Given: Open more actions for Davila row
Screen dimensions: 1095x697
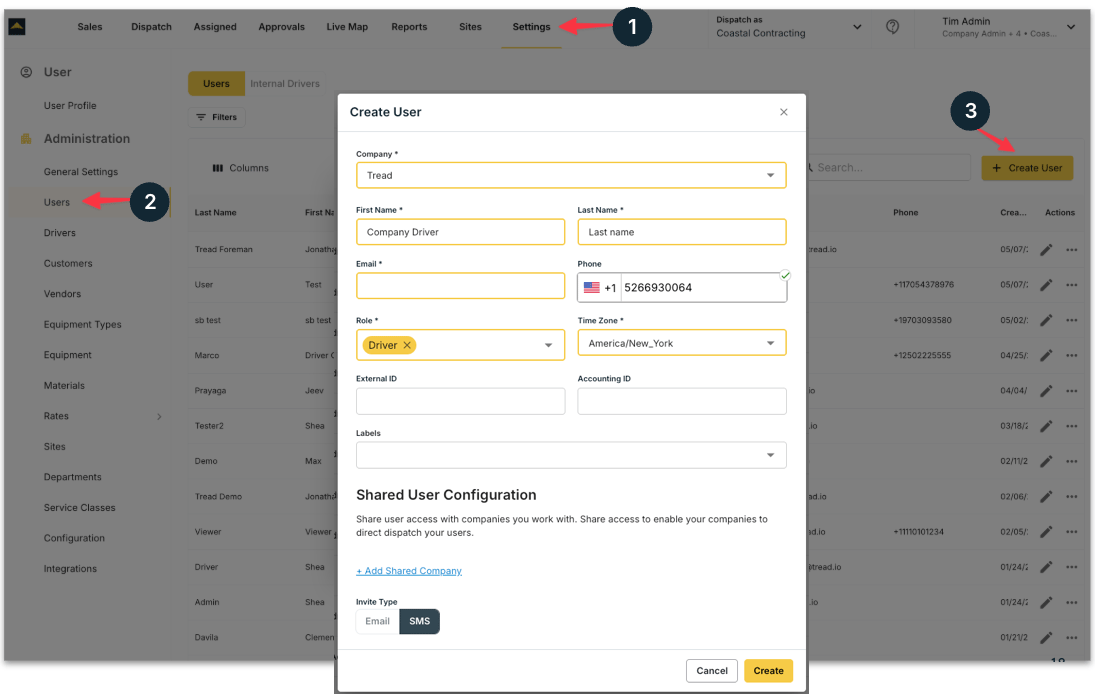Looking at the screenshot, I should [1071, 638].
